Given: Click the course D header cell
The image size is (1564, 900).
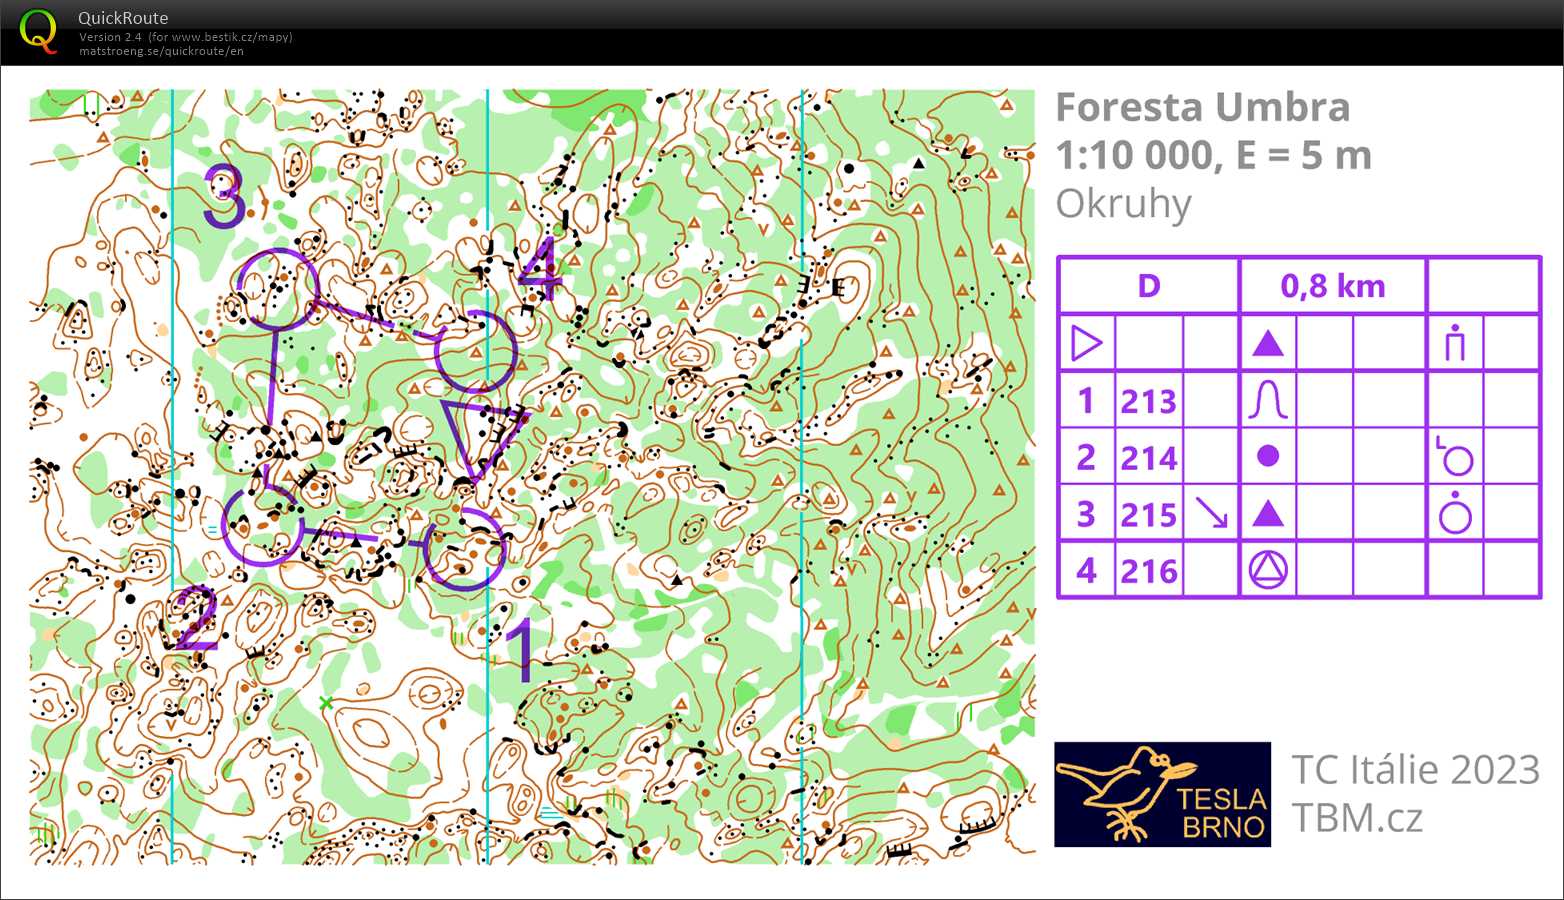Looking at the screenshot, I should (x=1147, y=286).
